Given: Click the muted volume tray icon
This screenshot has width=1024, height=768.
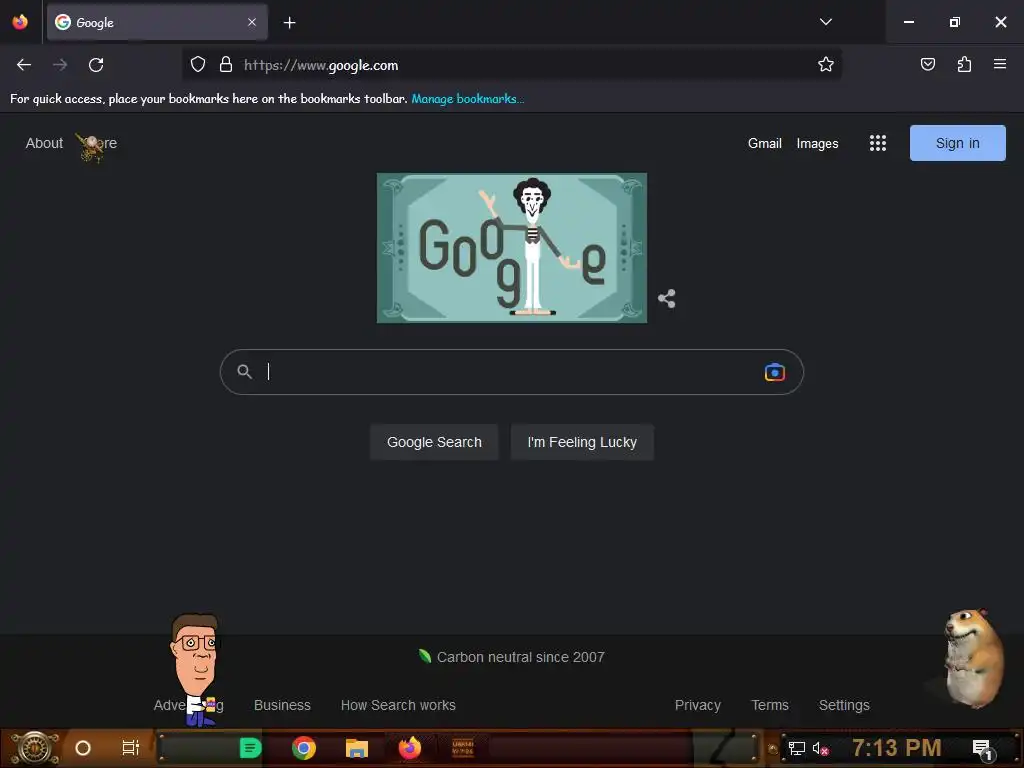Looking at the screenshot, I should (820, 748).
